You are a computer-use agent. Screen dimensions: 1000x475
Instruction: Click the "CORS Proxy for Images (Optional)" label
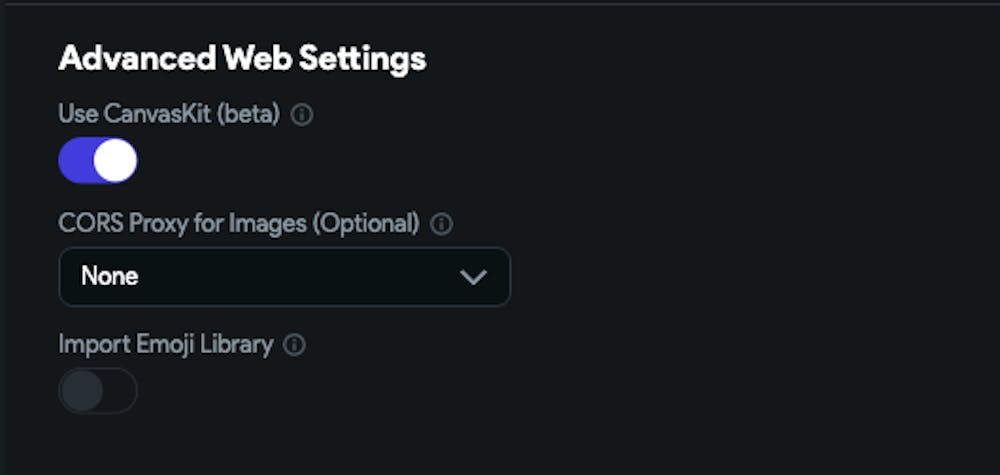(239, 224)
